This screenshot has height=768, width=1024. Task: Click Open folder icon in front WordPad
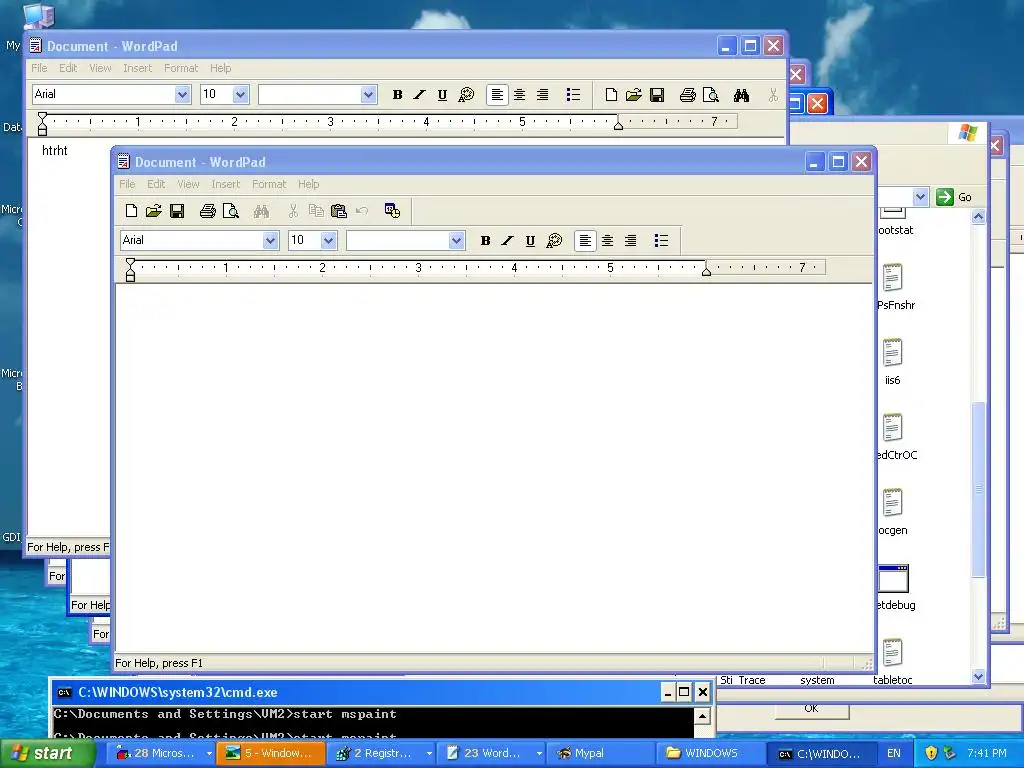click(x=153, y=211)
